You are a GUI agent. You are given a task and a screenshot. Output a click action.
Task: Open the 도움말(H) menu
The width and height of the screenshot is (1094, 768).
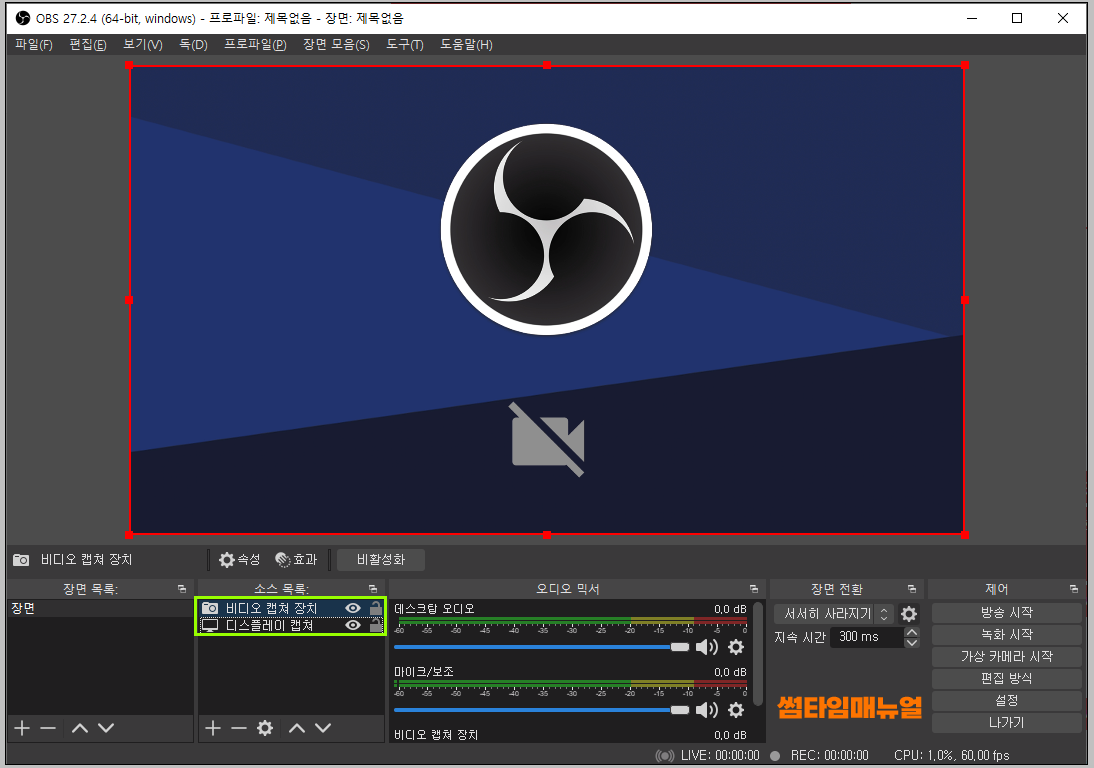coord(466,45)
